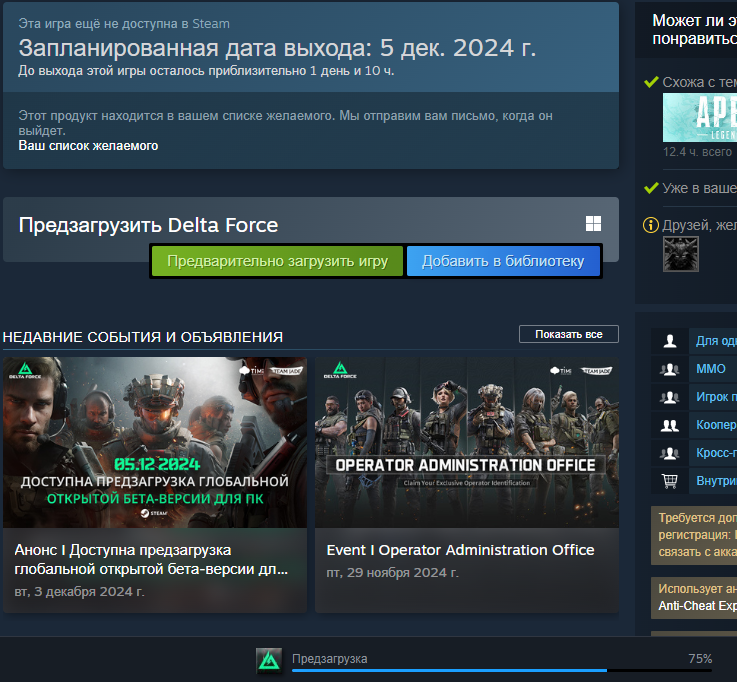This screenshot has width=737, height=682.
Task: Open the Operator Administration Office event image
Action: tap(467, 442)
